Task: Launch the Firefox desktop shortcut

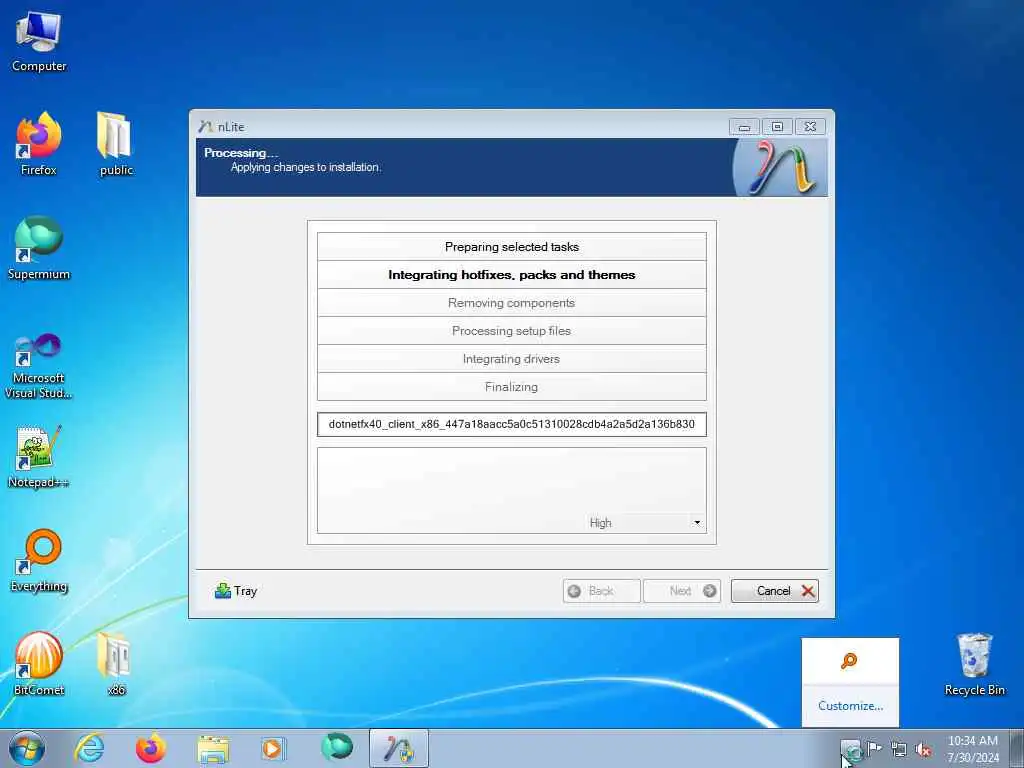Action: (x=39, y=144)
